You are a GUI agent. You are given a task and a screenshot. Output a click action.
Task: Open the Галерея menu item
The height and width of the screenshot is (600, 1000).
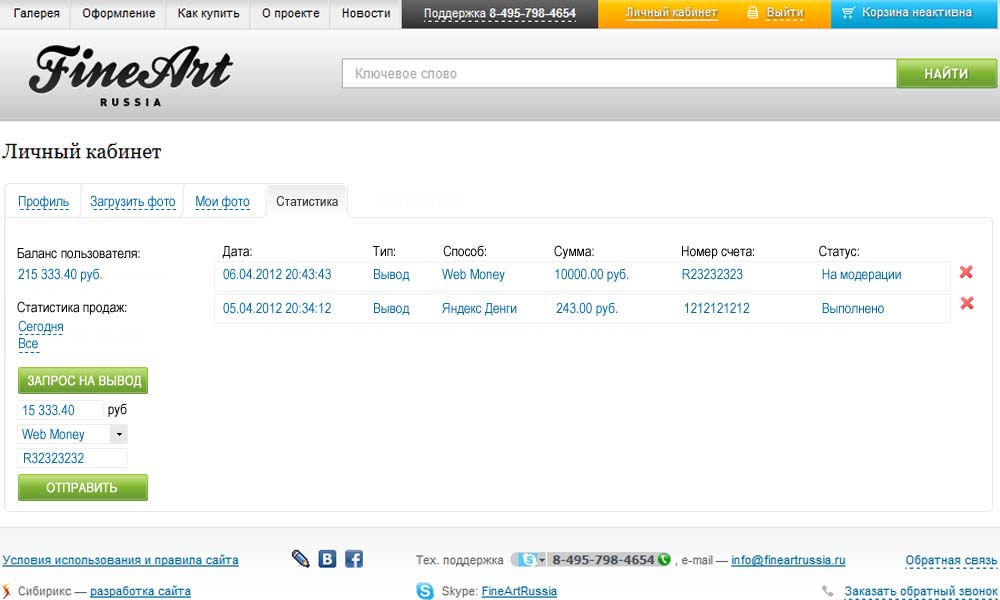pos(36,13)
